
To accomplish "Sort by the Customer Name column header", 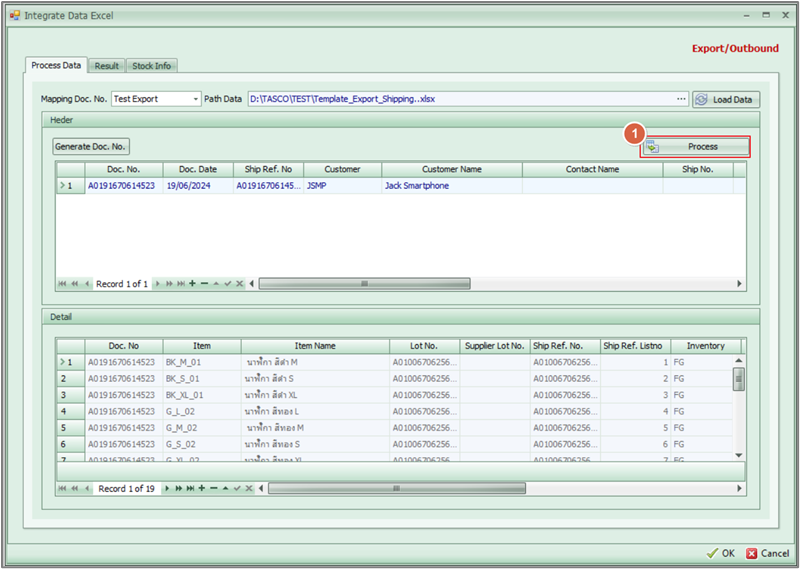I will pyautogui.click(x=451, y=170).
